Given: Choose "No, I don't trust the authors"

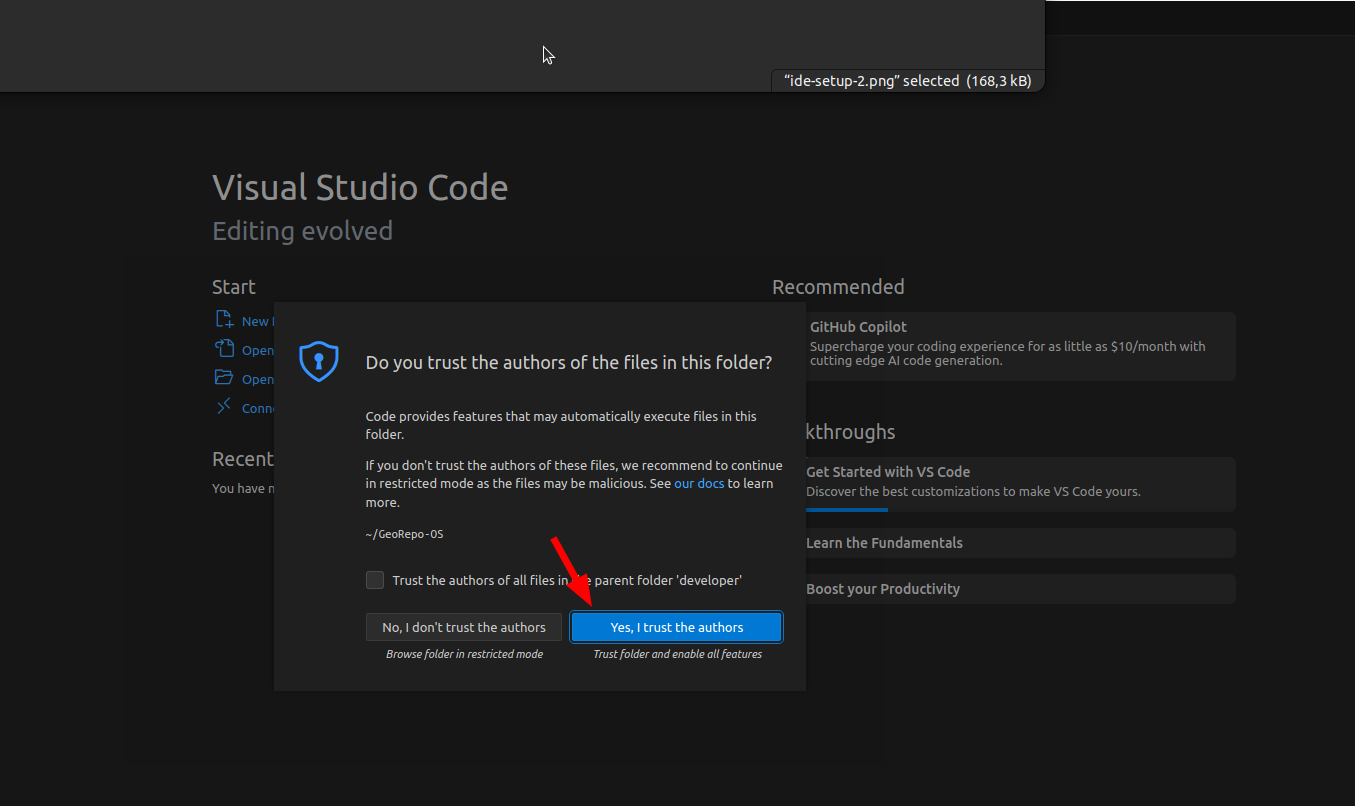Looking at the screenshot, I should (x=464, y=627).
